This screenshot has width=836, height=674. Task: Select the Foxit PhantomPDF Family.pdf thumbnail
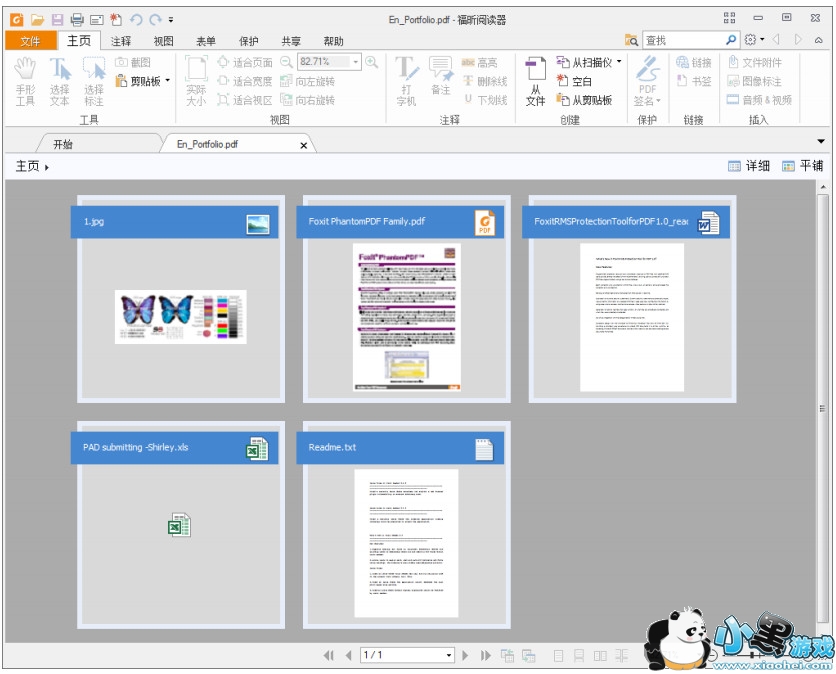click(x=407, y=300)
